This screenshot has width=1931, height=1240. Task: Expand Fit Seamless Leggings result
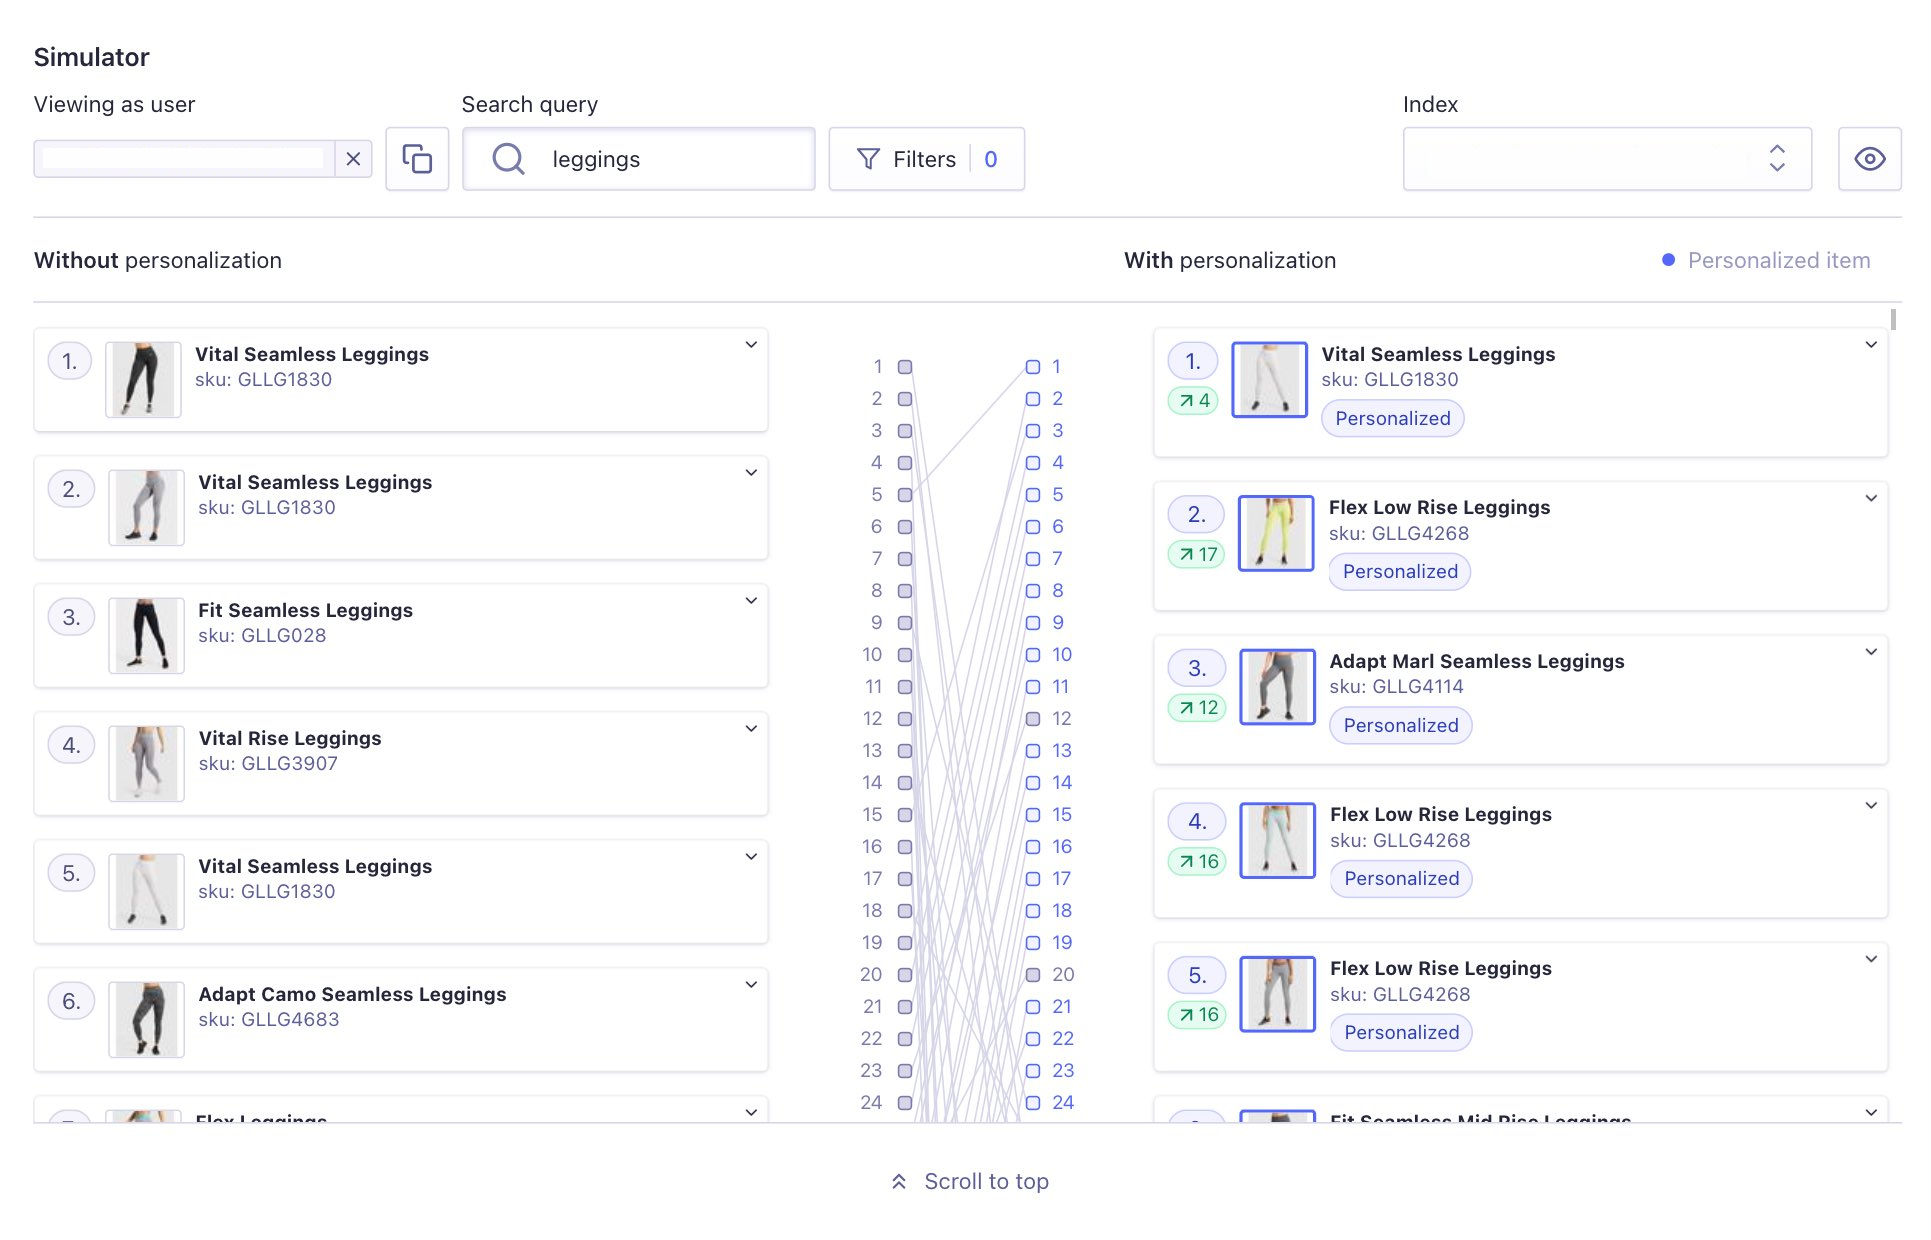[x=751, y=601]
